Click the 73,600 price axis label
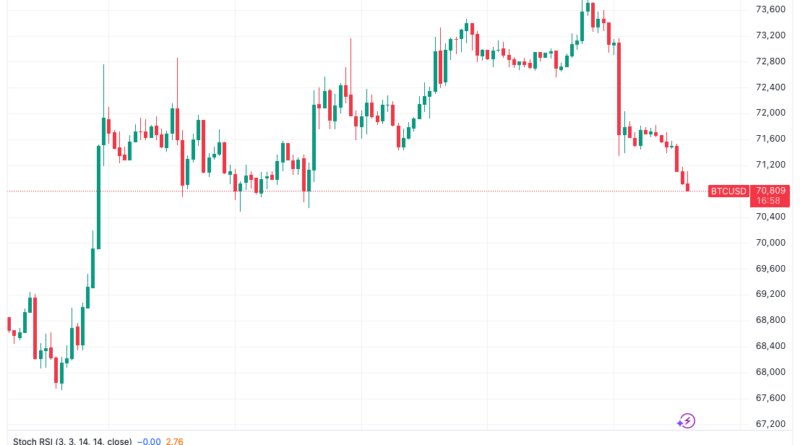Viewport: 800px width, 445px height. [x=770, y=10]
